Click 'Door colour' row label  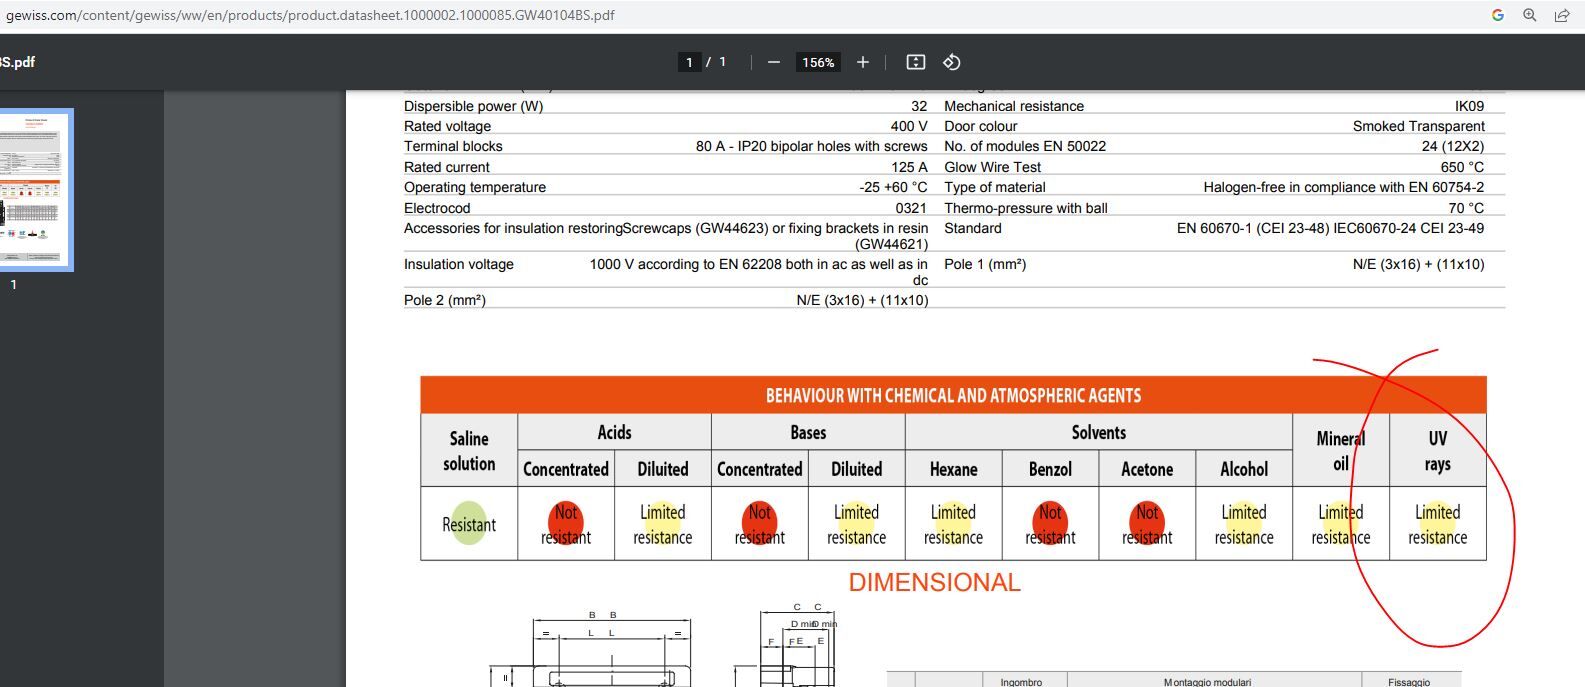pos(980,126)
